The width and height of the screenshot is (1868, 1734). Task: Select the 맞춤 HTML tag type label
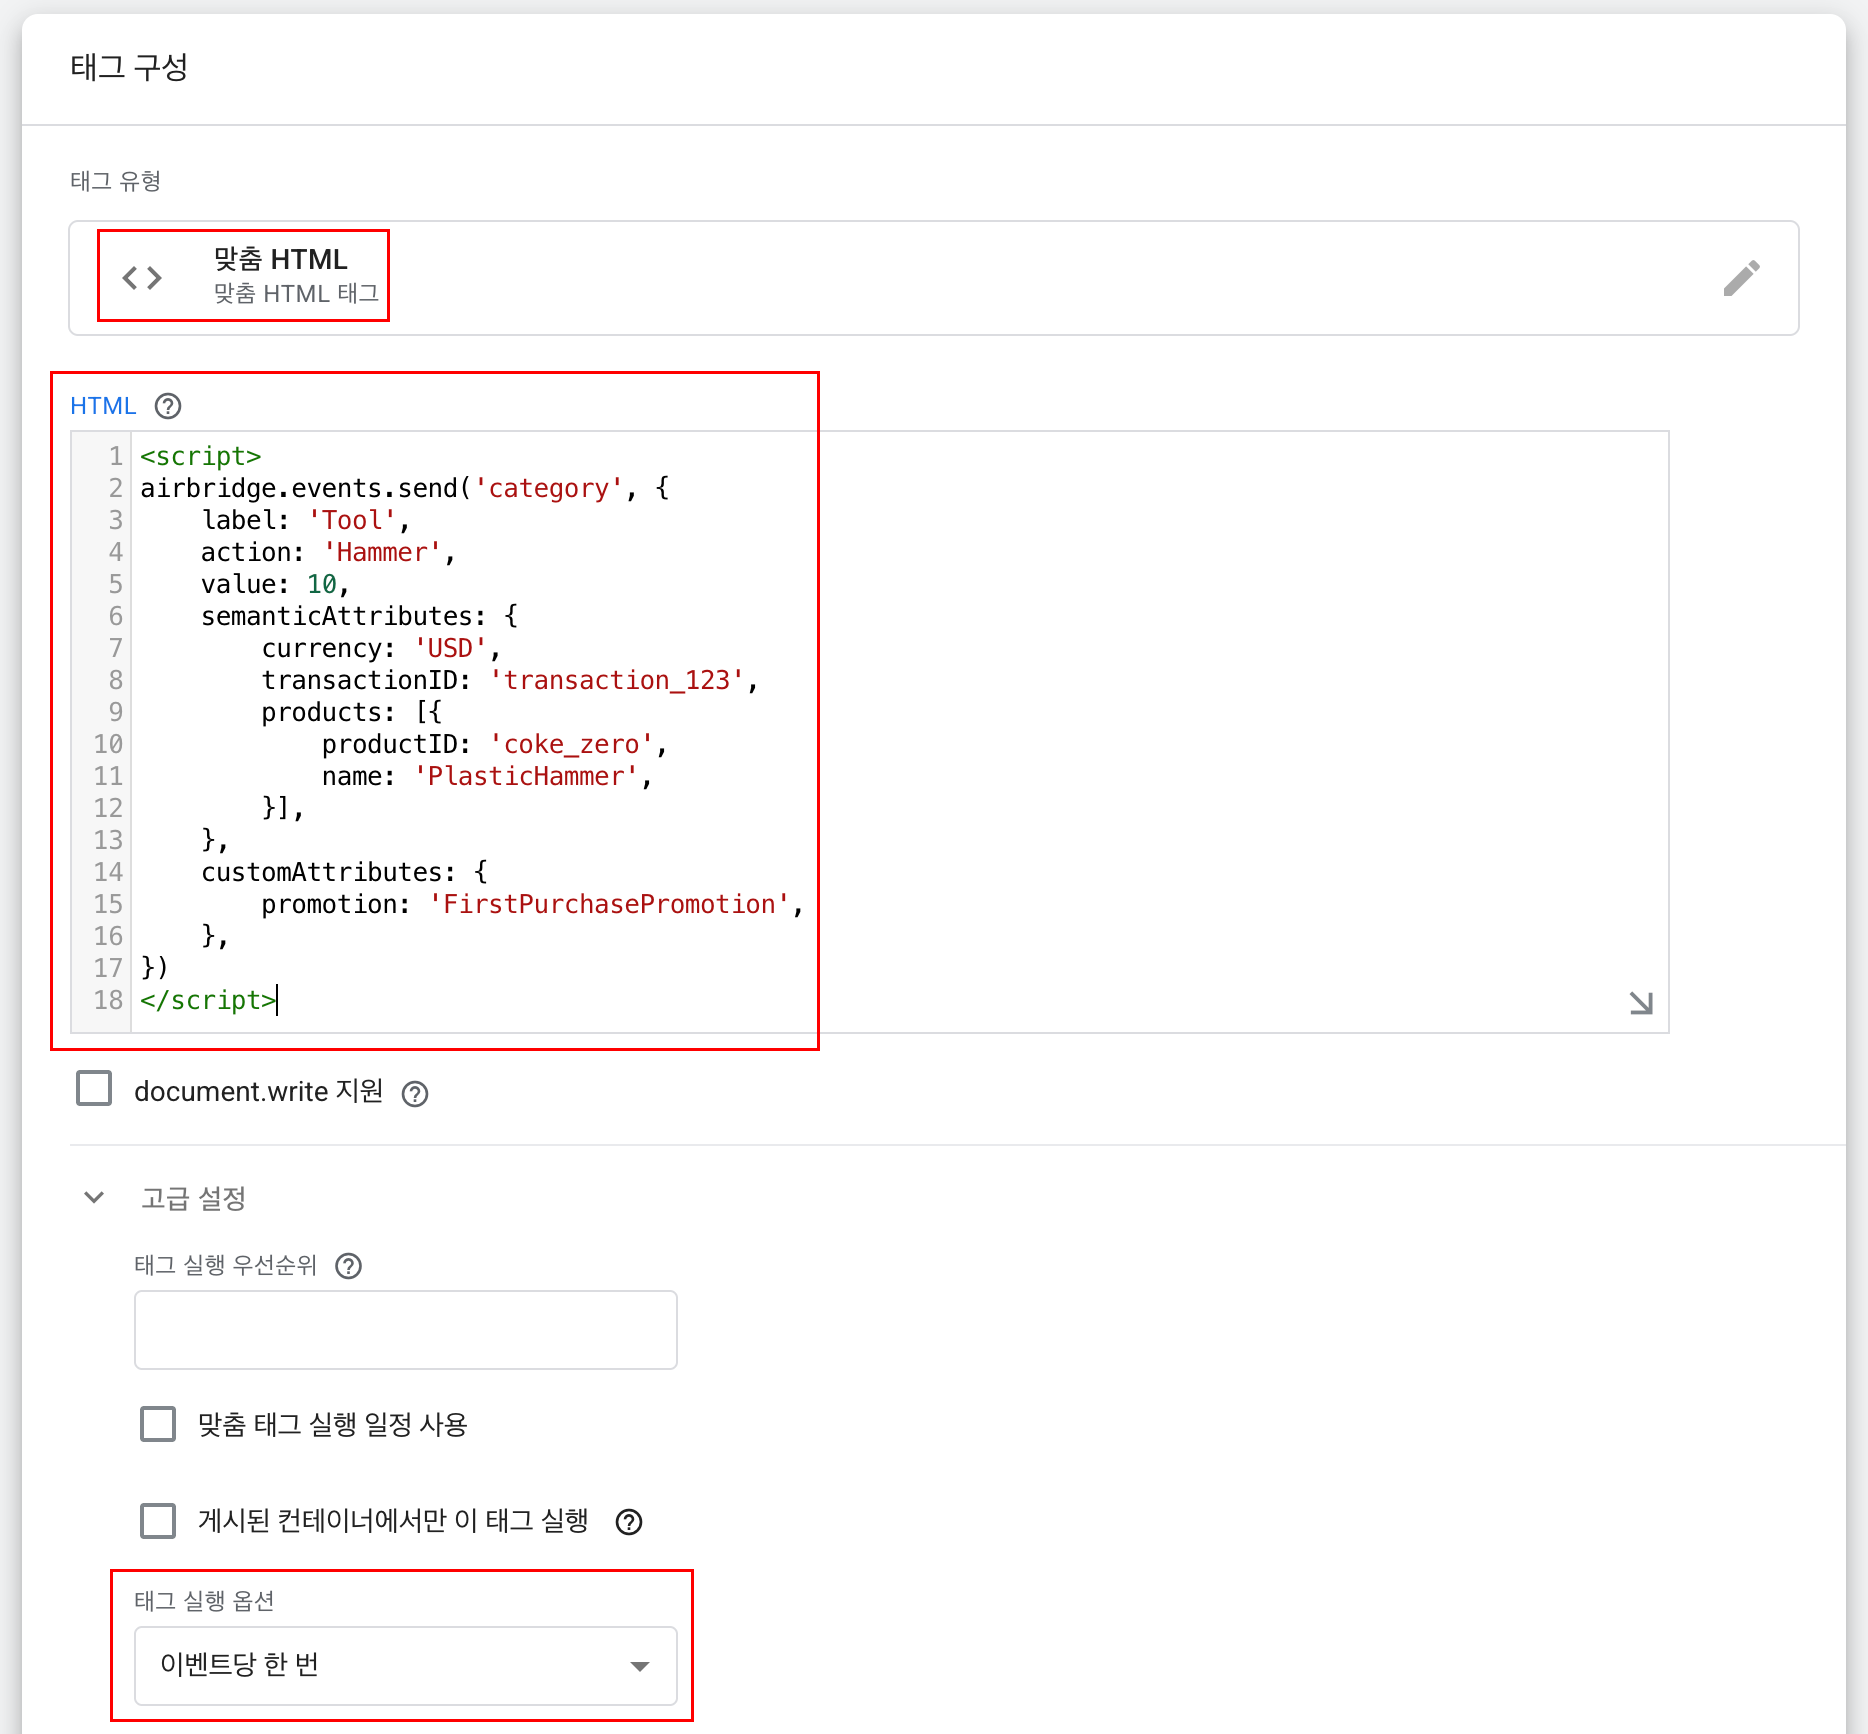tap(281, 259)
